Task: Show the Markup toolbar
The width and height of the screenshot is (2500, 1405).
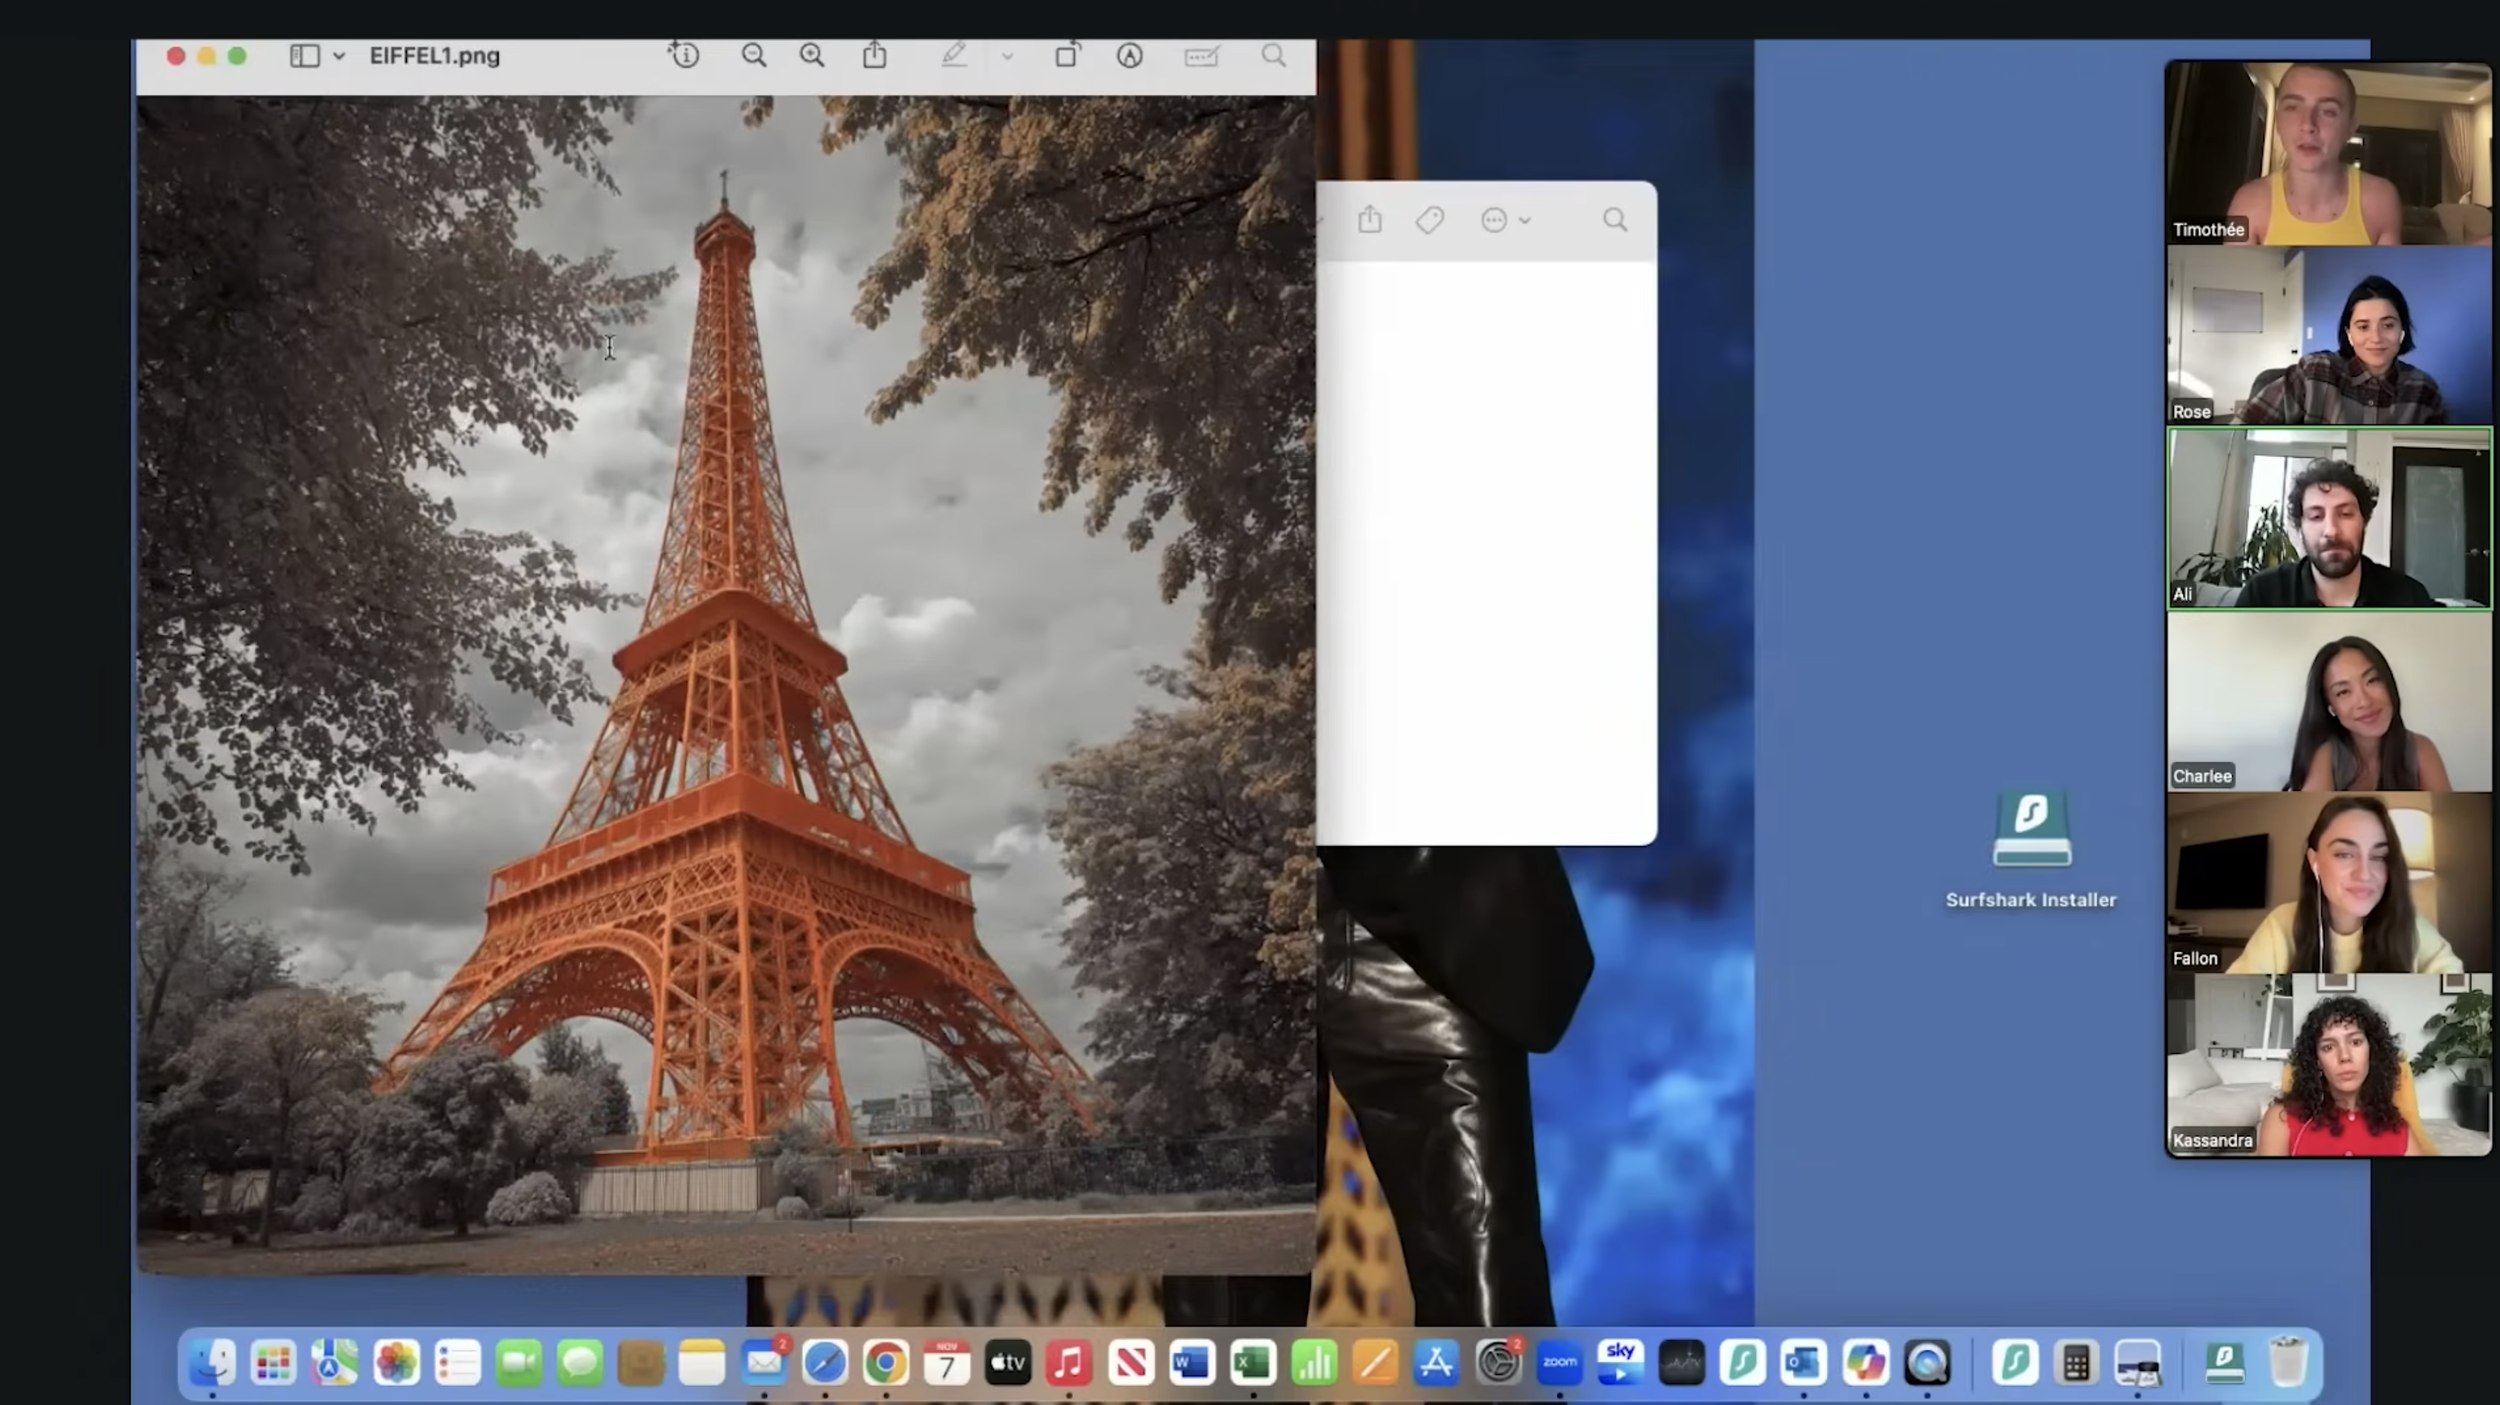Action: pos(1130,55)
